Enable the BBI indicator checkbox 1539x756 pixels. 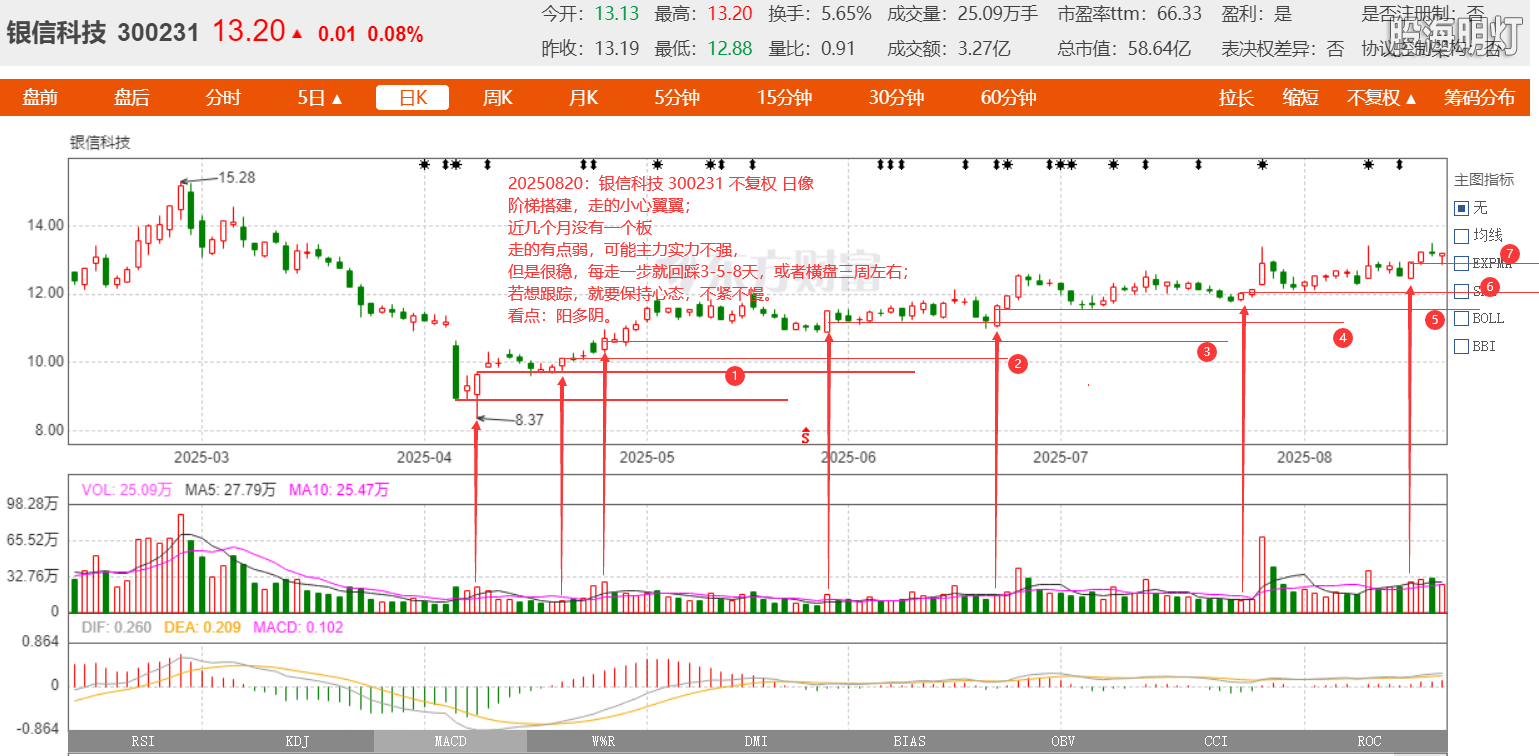(x=1461, y=346)
